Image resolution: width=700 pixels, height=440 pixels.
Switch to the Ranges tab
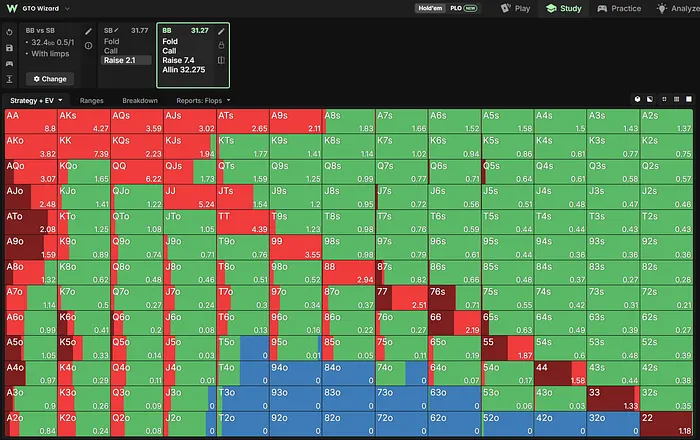(92, 100)
